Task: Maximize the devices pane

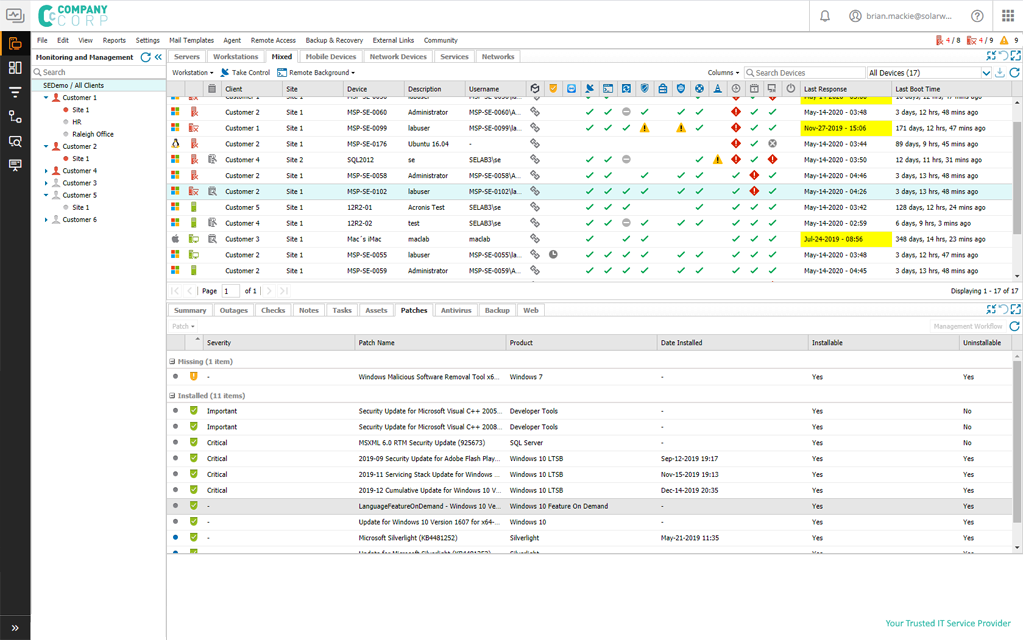Action: point(1016,56)
